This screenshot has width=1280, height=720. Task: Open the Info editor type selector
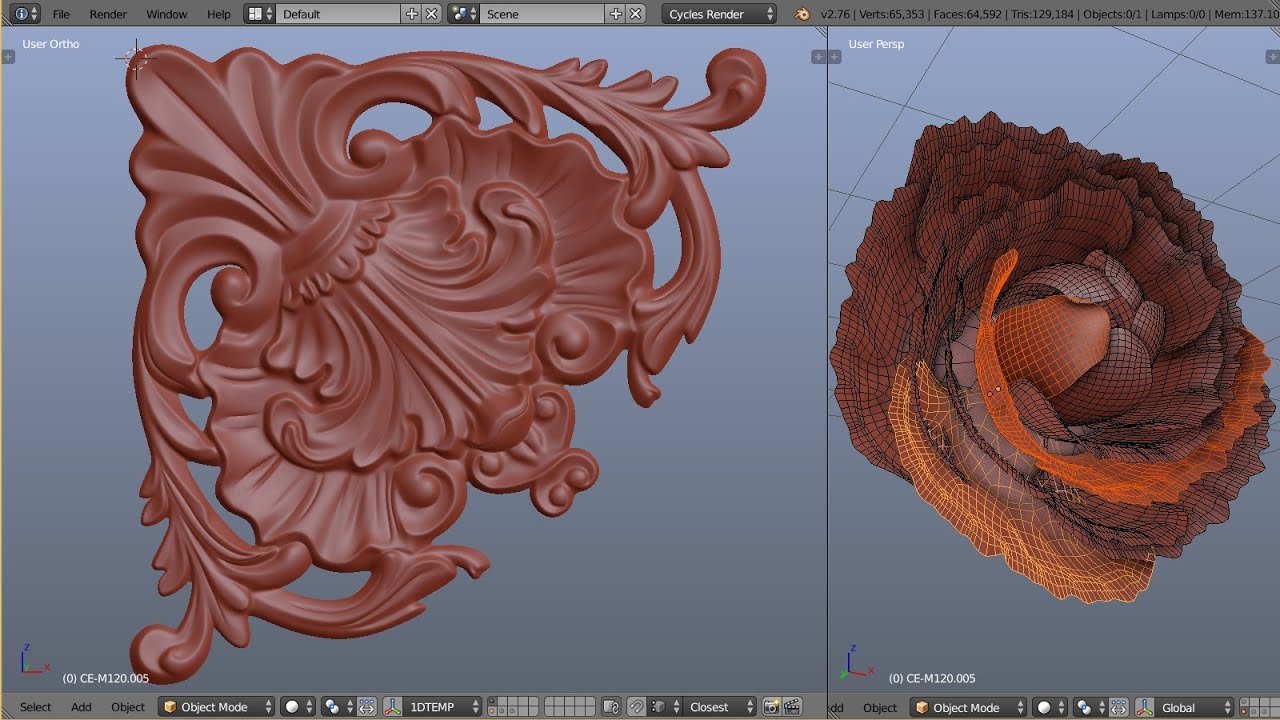(x=26, y=14)
